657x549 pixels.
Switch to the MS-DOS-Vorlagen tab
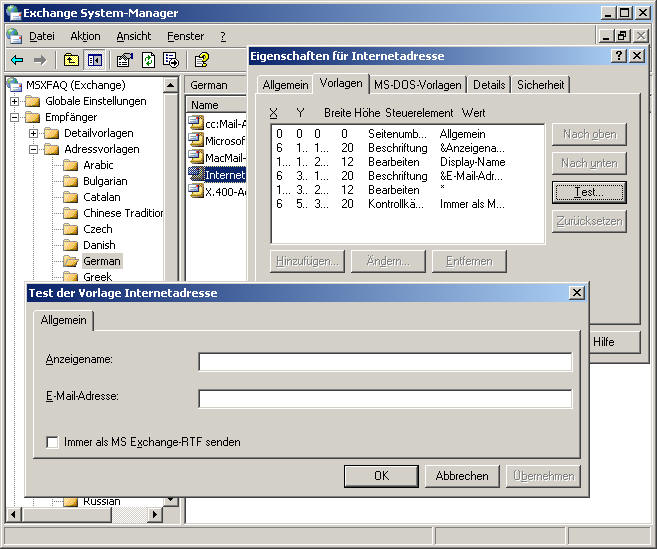pos(417,85)
